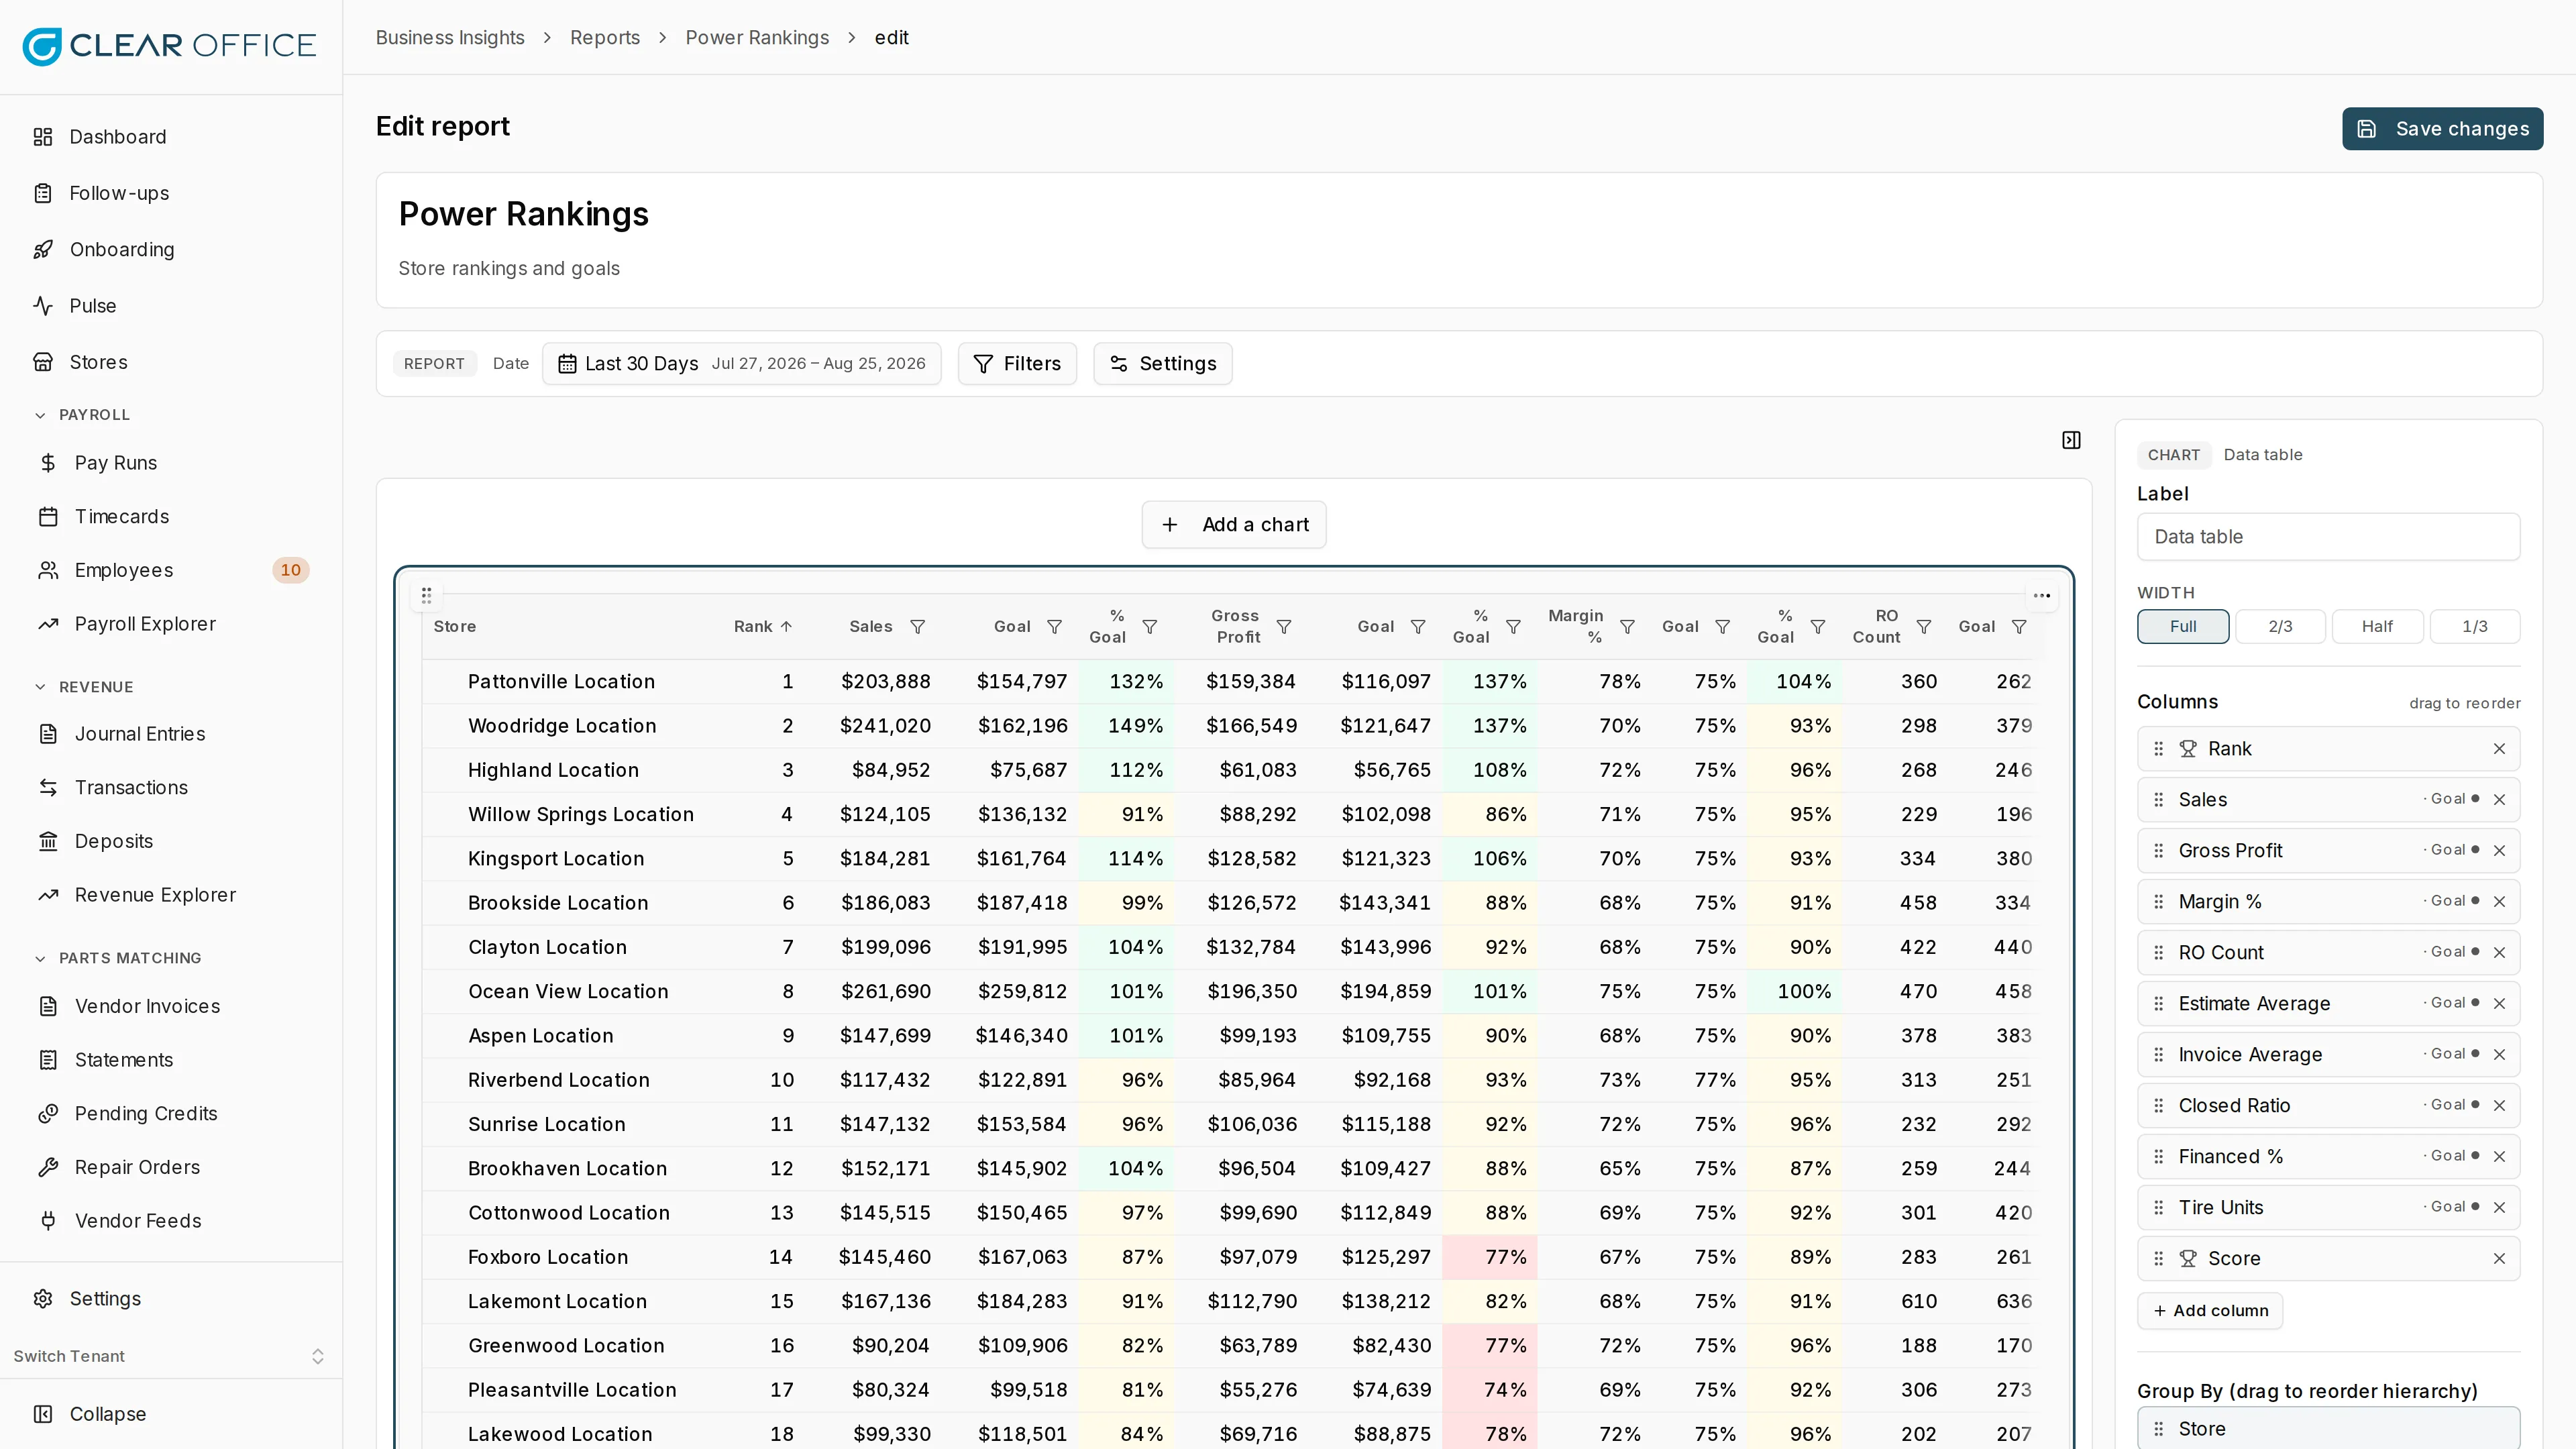Collapse the PAYROLL sidebar section
The image size is (2576, 1449).
coord(83,415)
